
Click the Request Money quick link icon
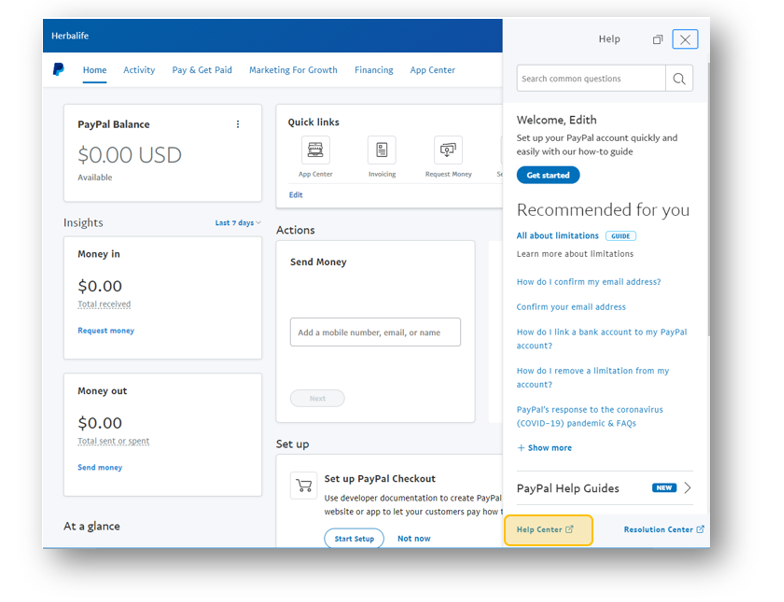448,150
